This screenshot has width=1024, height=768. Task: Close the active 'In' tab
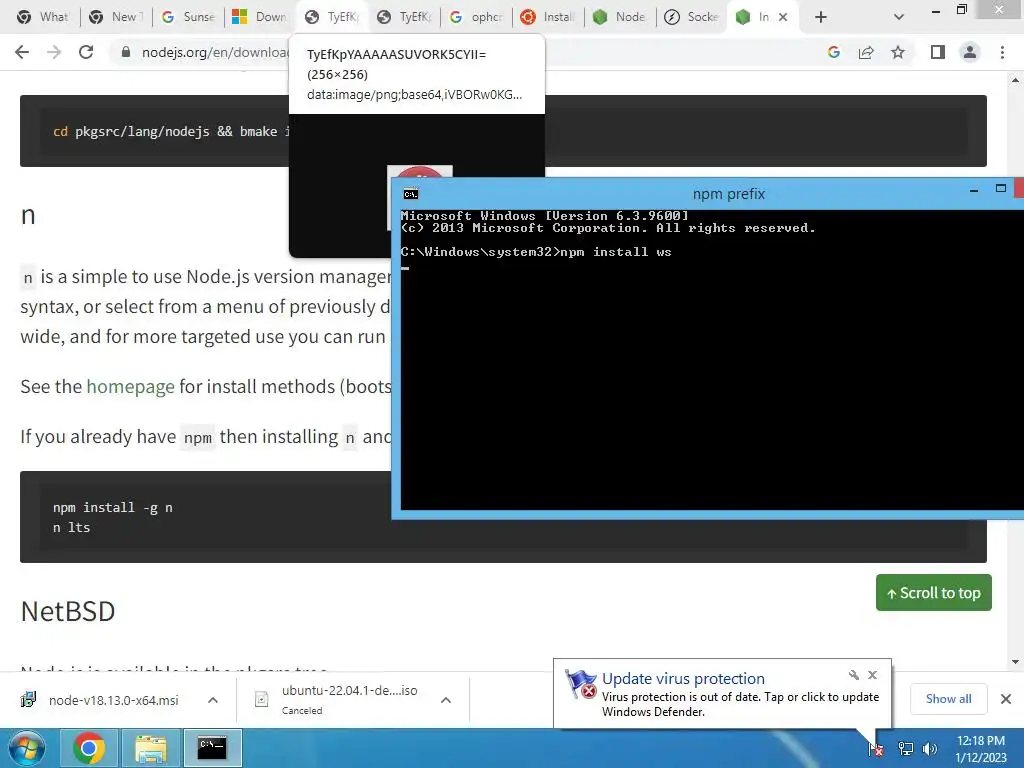click(x=783, y=17)
